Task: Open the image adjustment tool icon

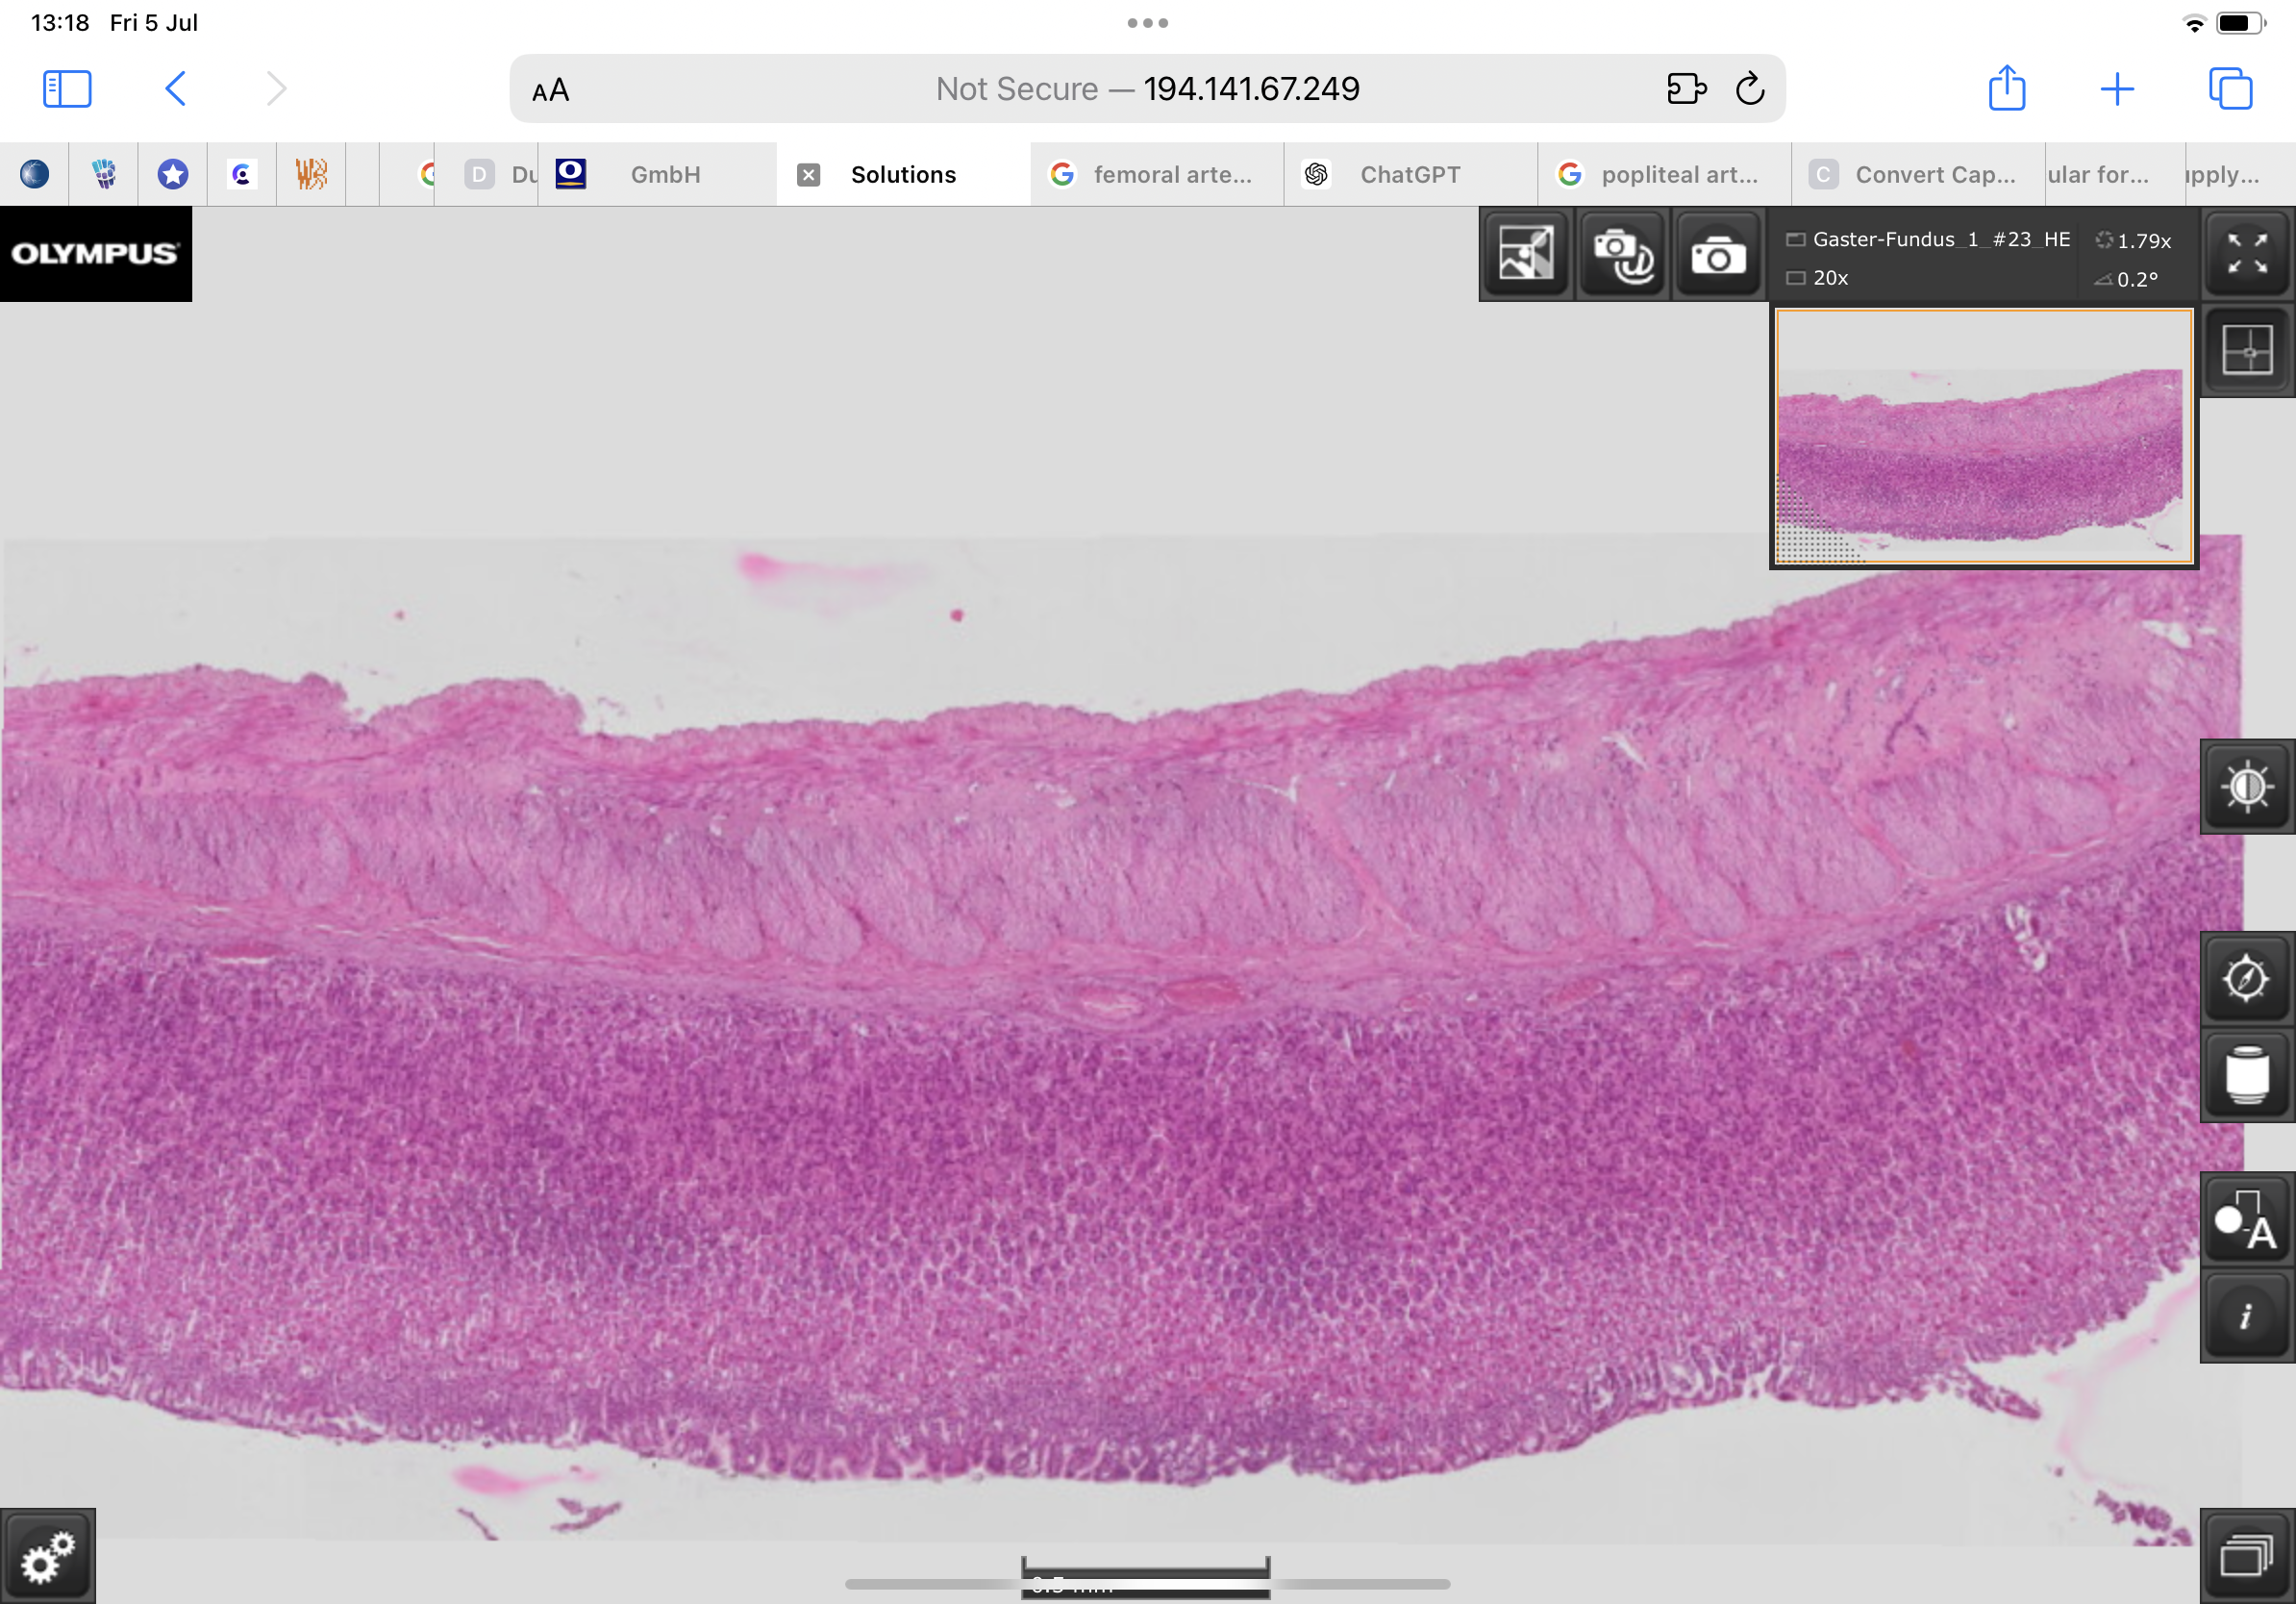Action: [1526, 255]
